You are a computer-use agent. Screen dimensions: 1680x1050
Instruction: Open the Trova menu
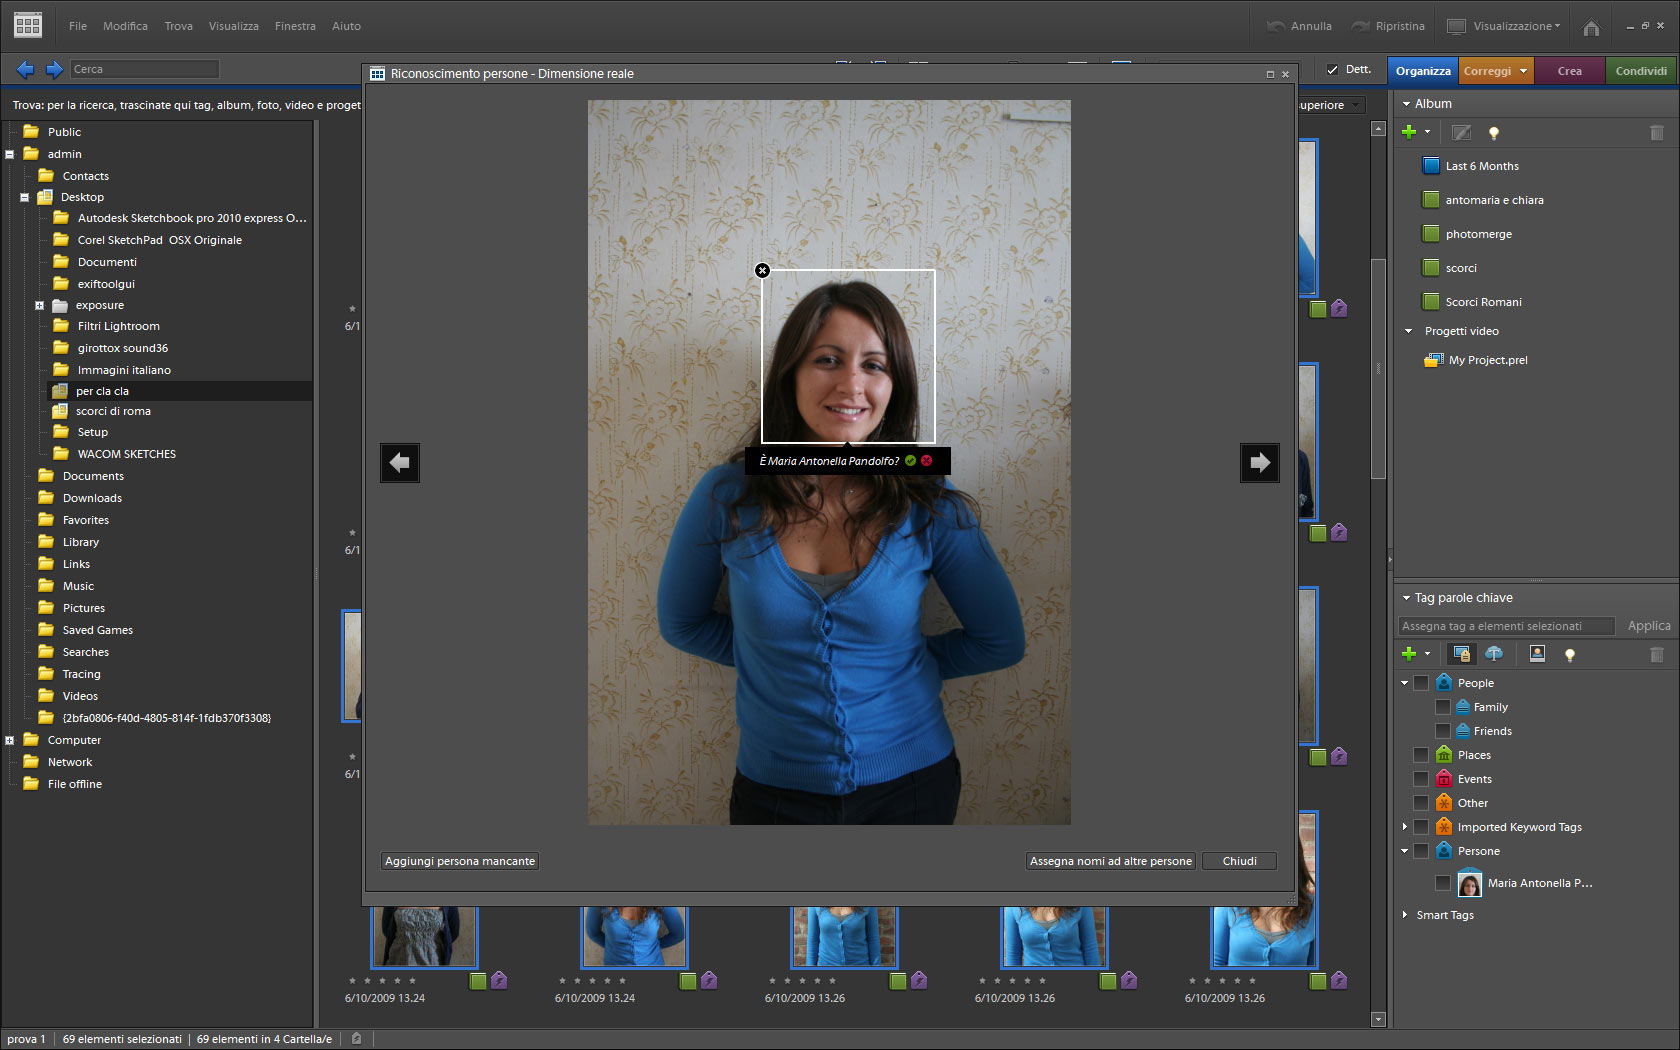[x=178, y=26]
